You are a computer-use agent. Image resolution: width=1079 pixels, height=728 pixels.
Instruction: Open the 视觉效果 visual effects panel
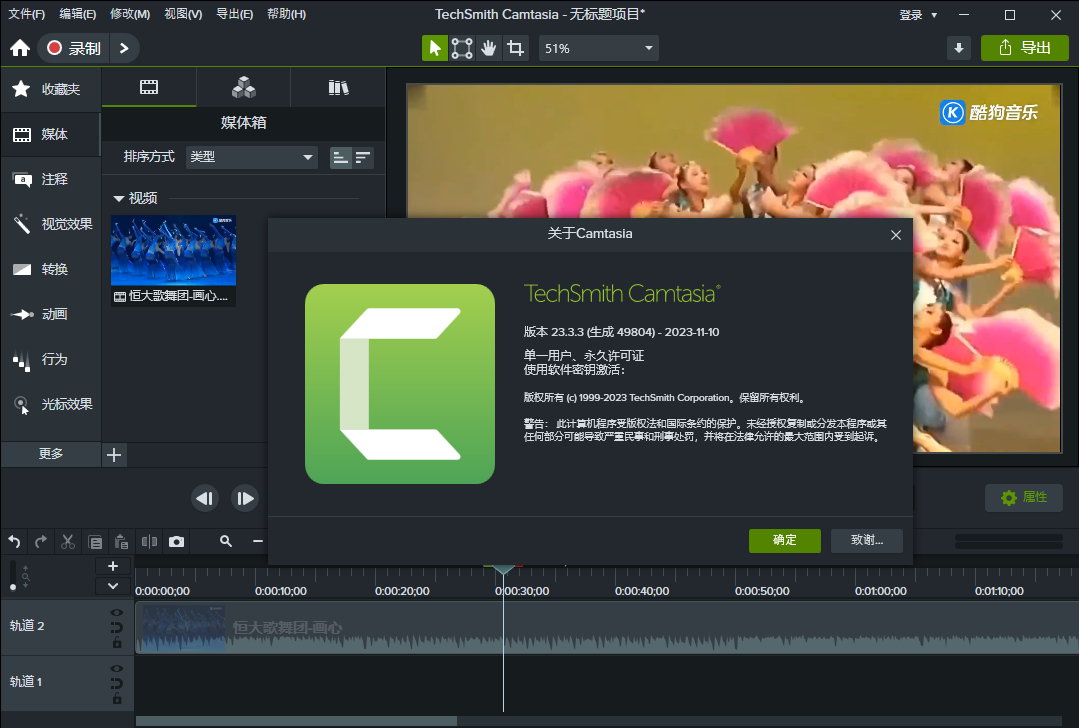pos(50,224)
